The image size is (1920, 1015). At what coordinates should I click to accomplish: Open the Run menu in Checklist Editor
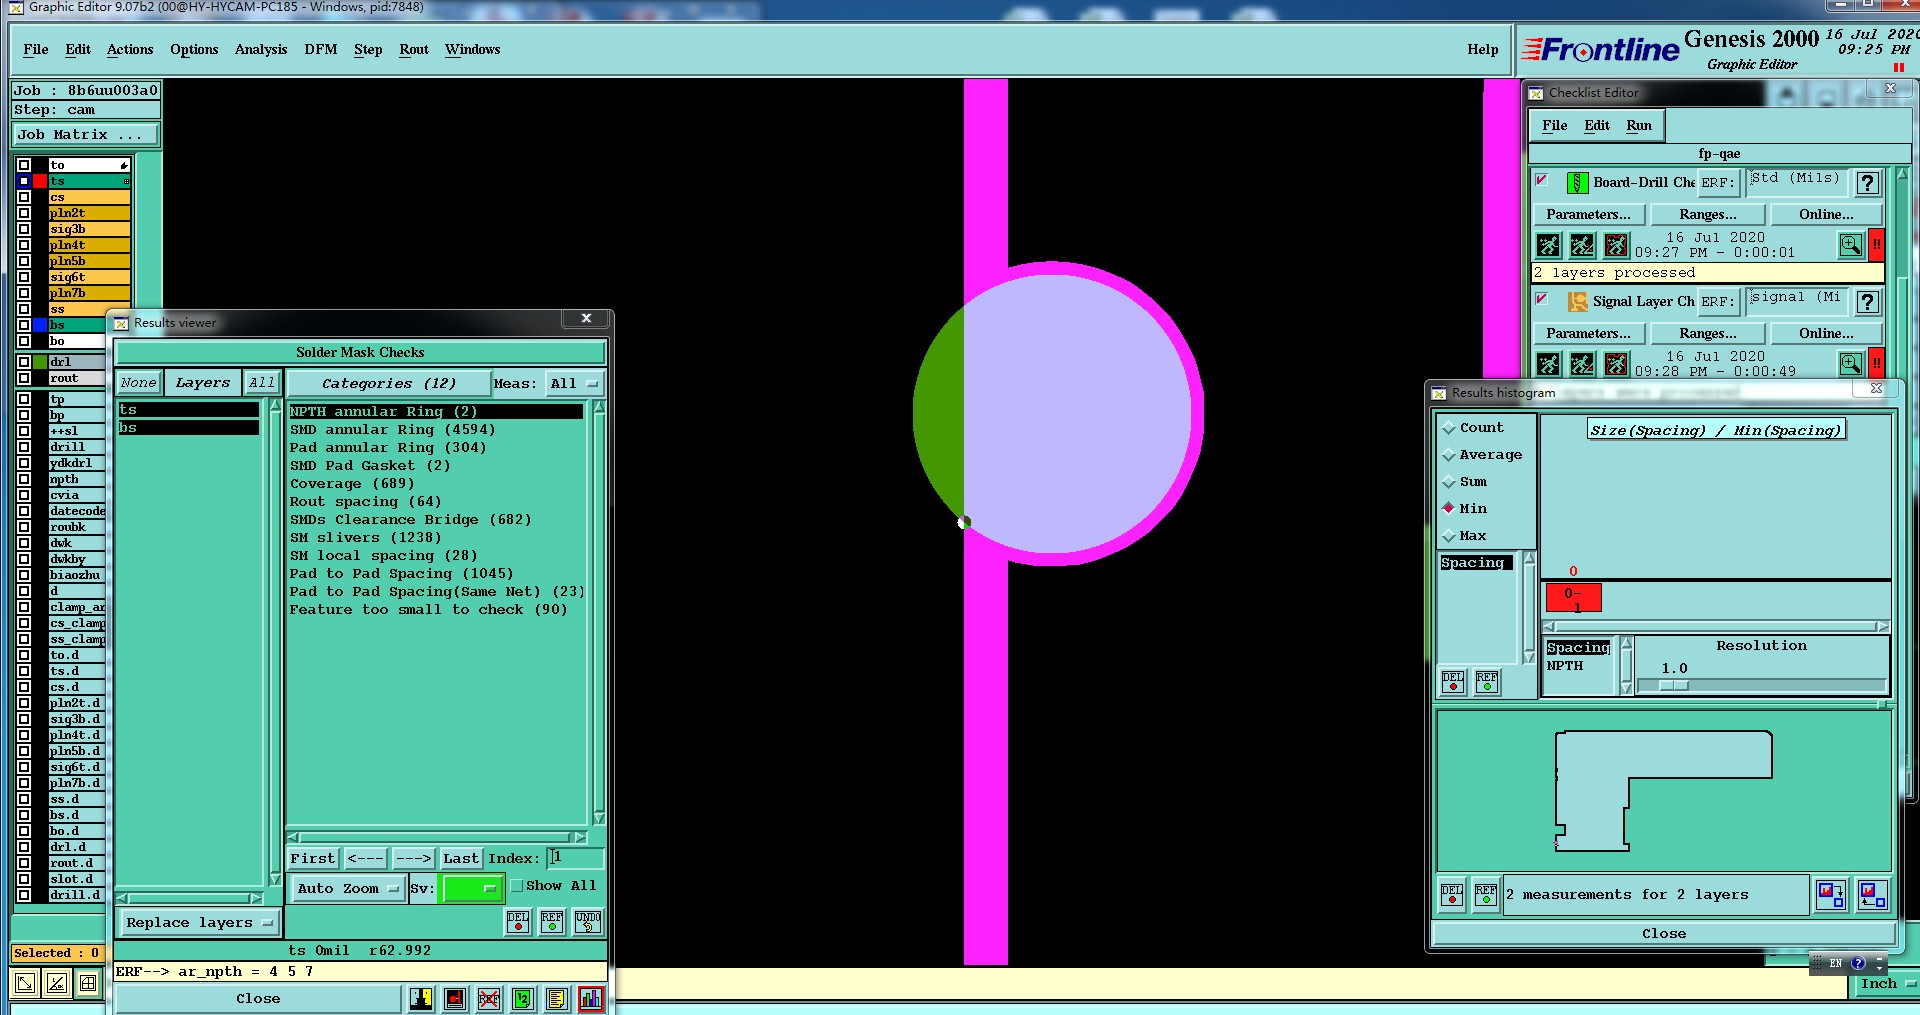[x=1639, y=126]
